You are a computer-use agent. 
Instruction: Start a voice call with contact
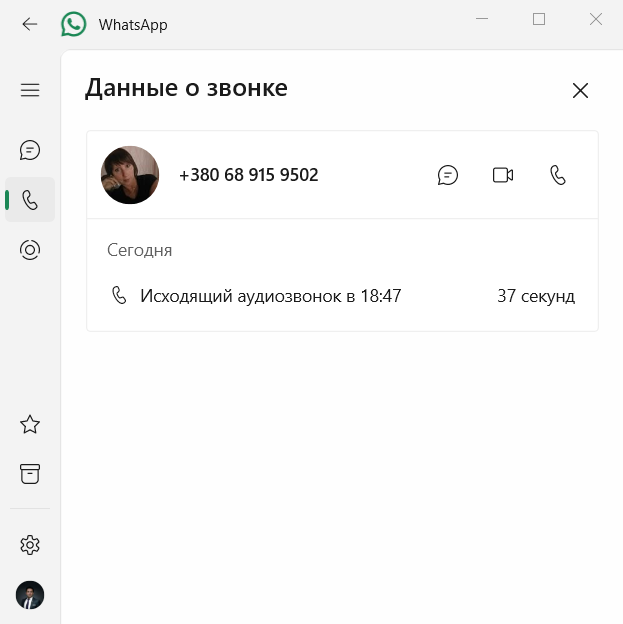click(558, 175)
